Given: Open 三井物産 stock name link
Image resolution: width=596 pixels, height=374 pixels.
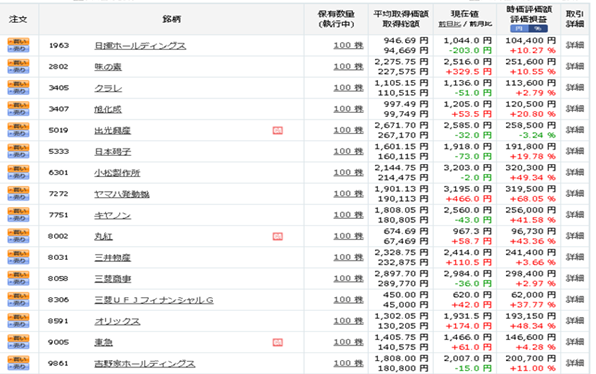Looking at the screenshot, I should (113, 258).
